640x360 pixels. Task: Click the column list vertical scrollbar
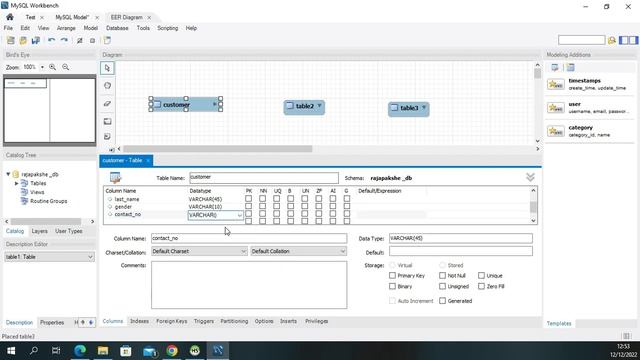tap(533, 207)
